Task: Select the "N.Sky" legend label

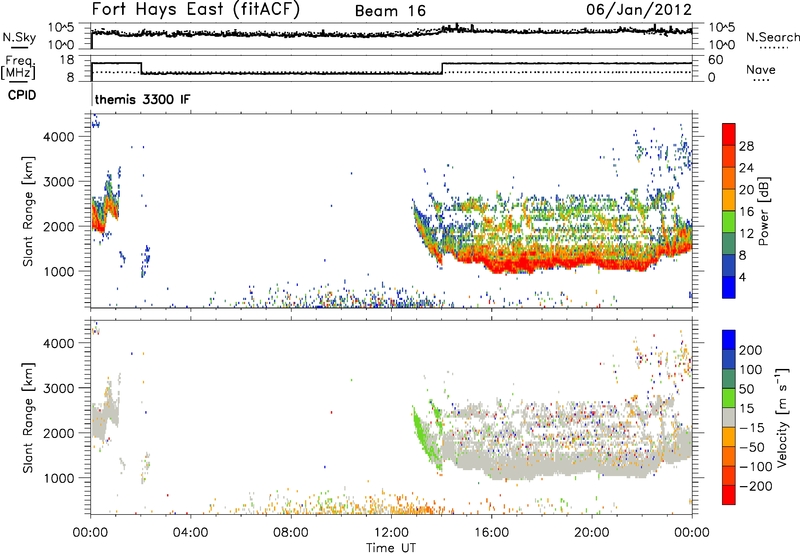Action: click(19, 37)
